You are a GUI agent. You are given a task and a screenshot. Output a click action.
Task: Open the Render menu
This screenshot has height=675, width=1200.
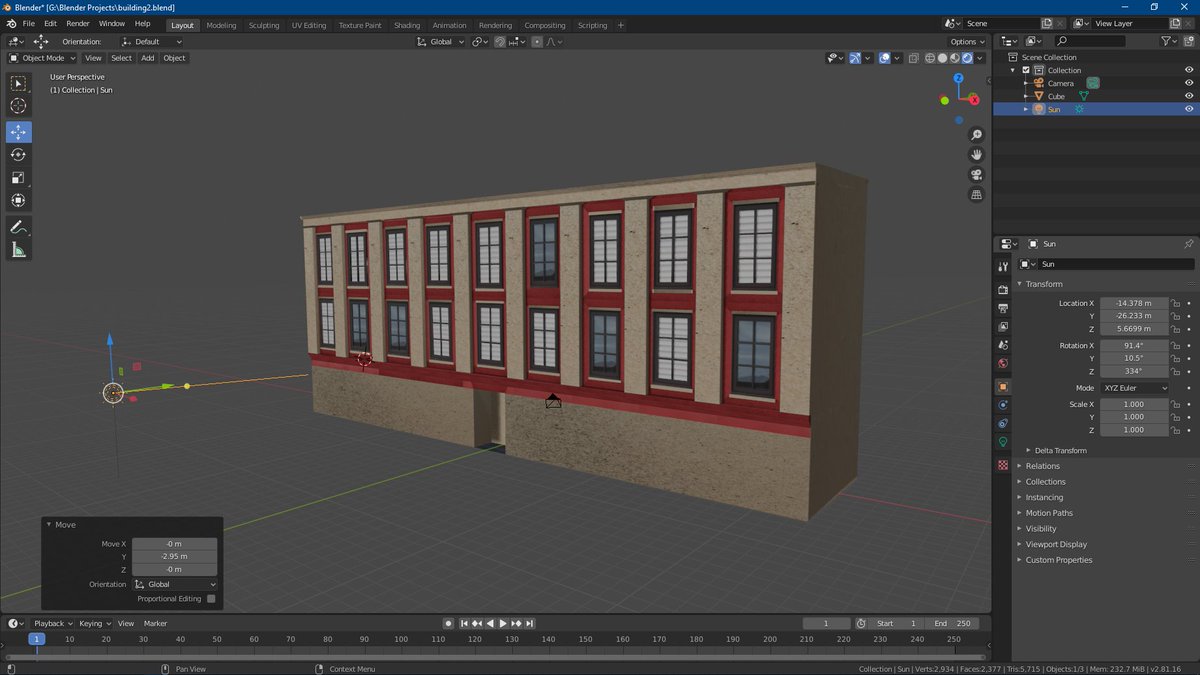tap(77, 23)
